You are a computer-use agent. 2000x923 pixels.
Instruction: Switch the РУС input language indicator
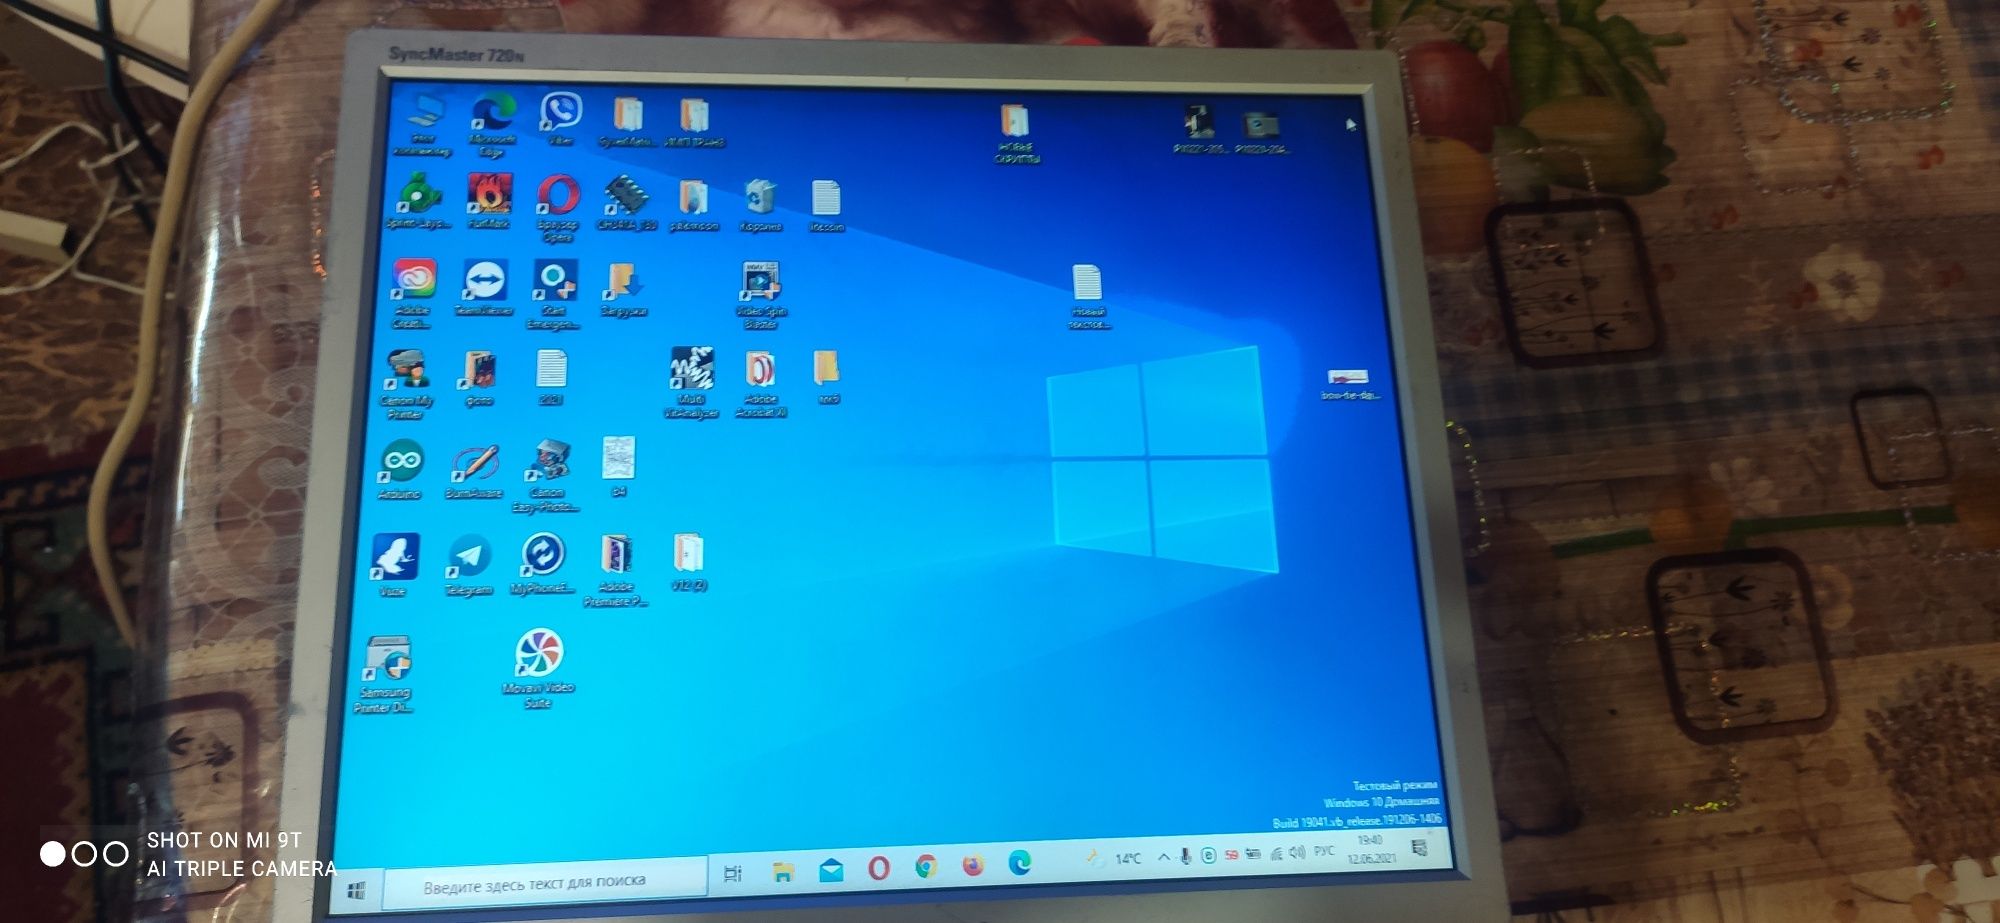pyautogui.click(x=1323, y=852)
